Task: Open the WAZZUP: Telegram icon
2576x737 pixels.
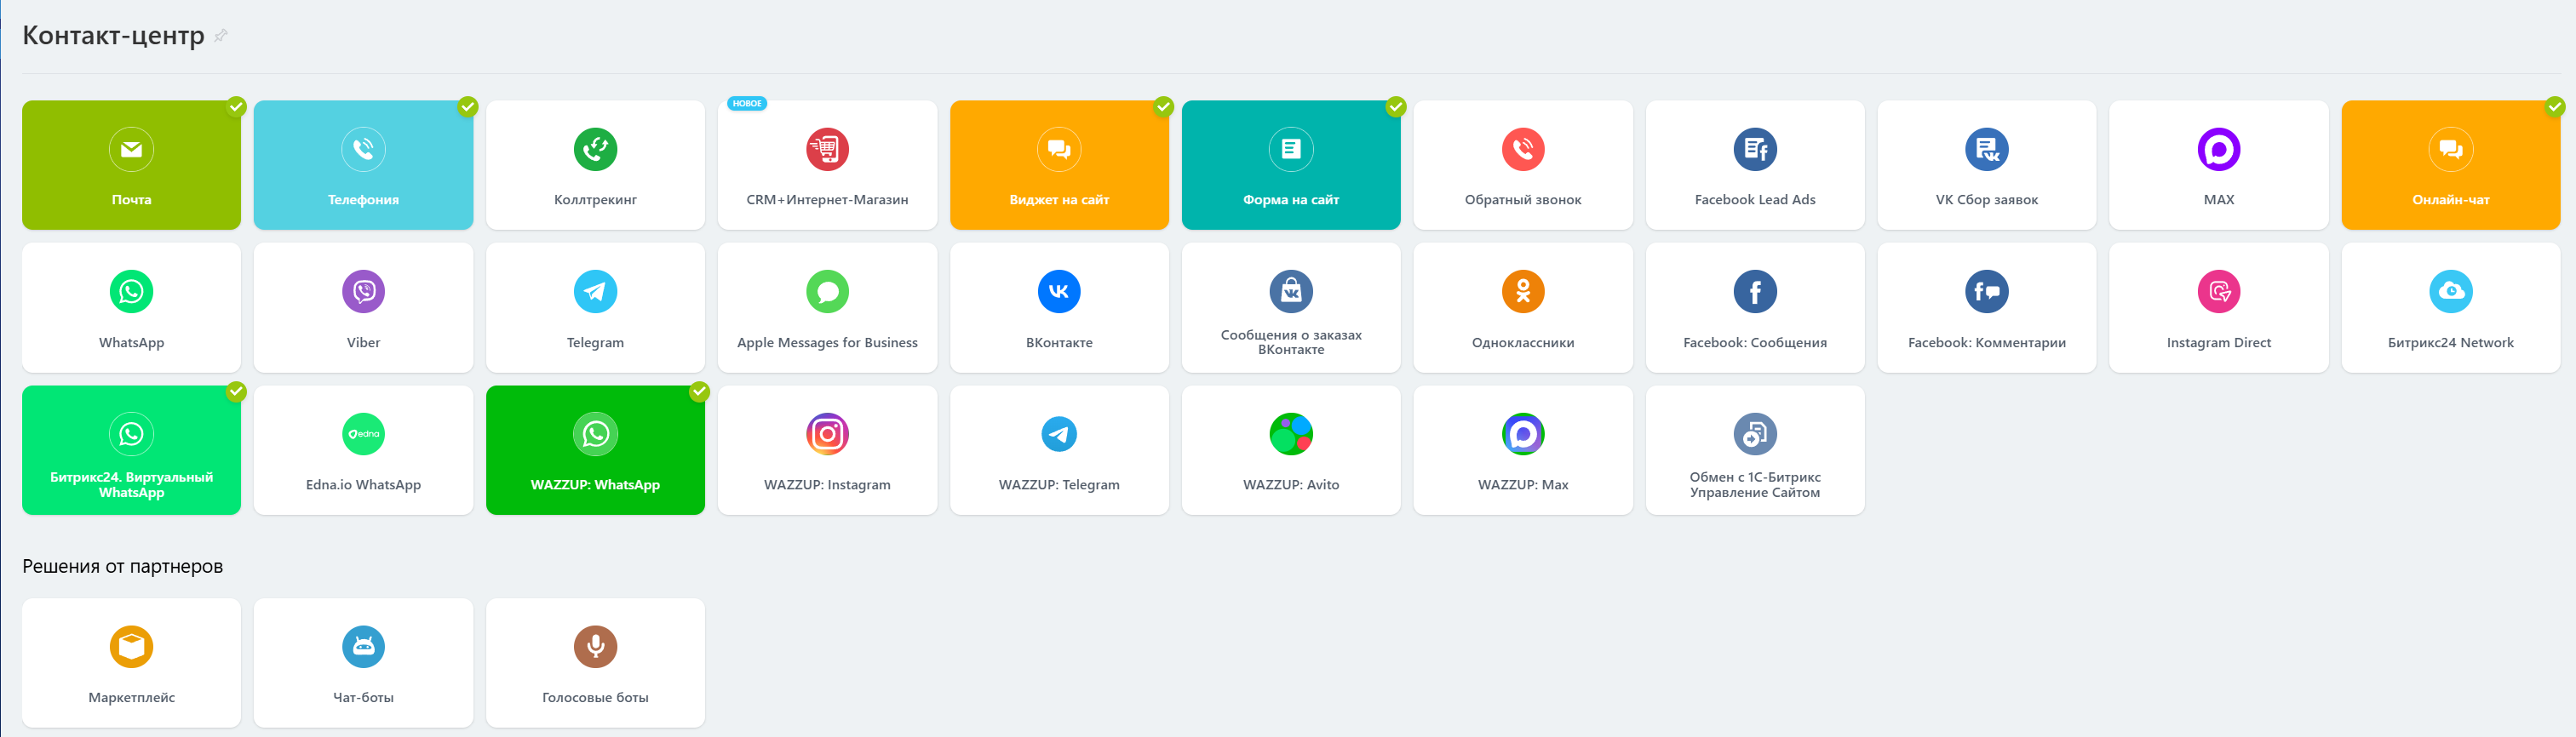Action: 1059,434
